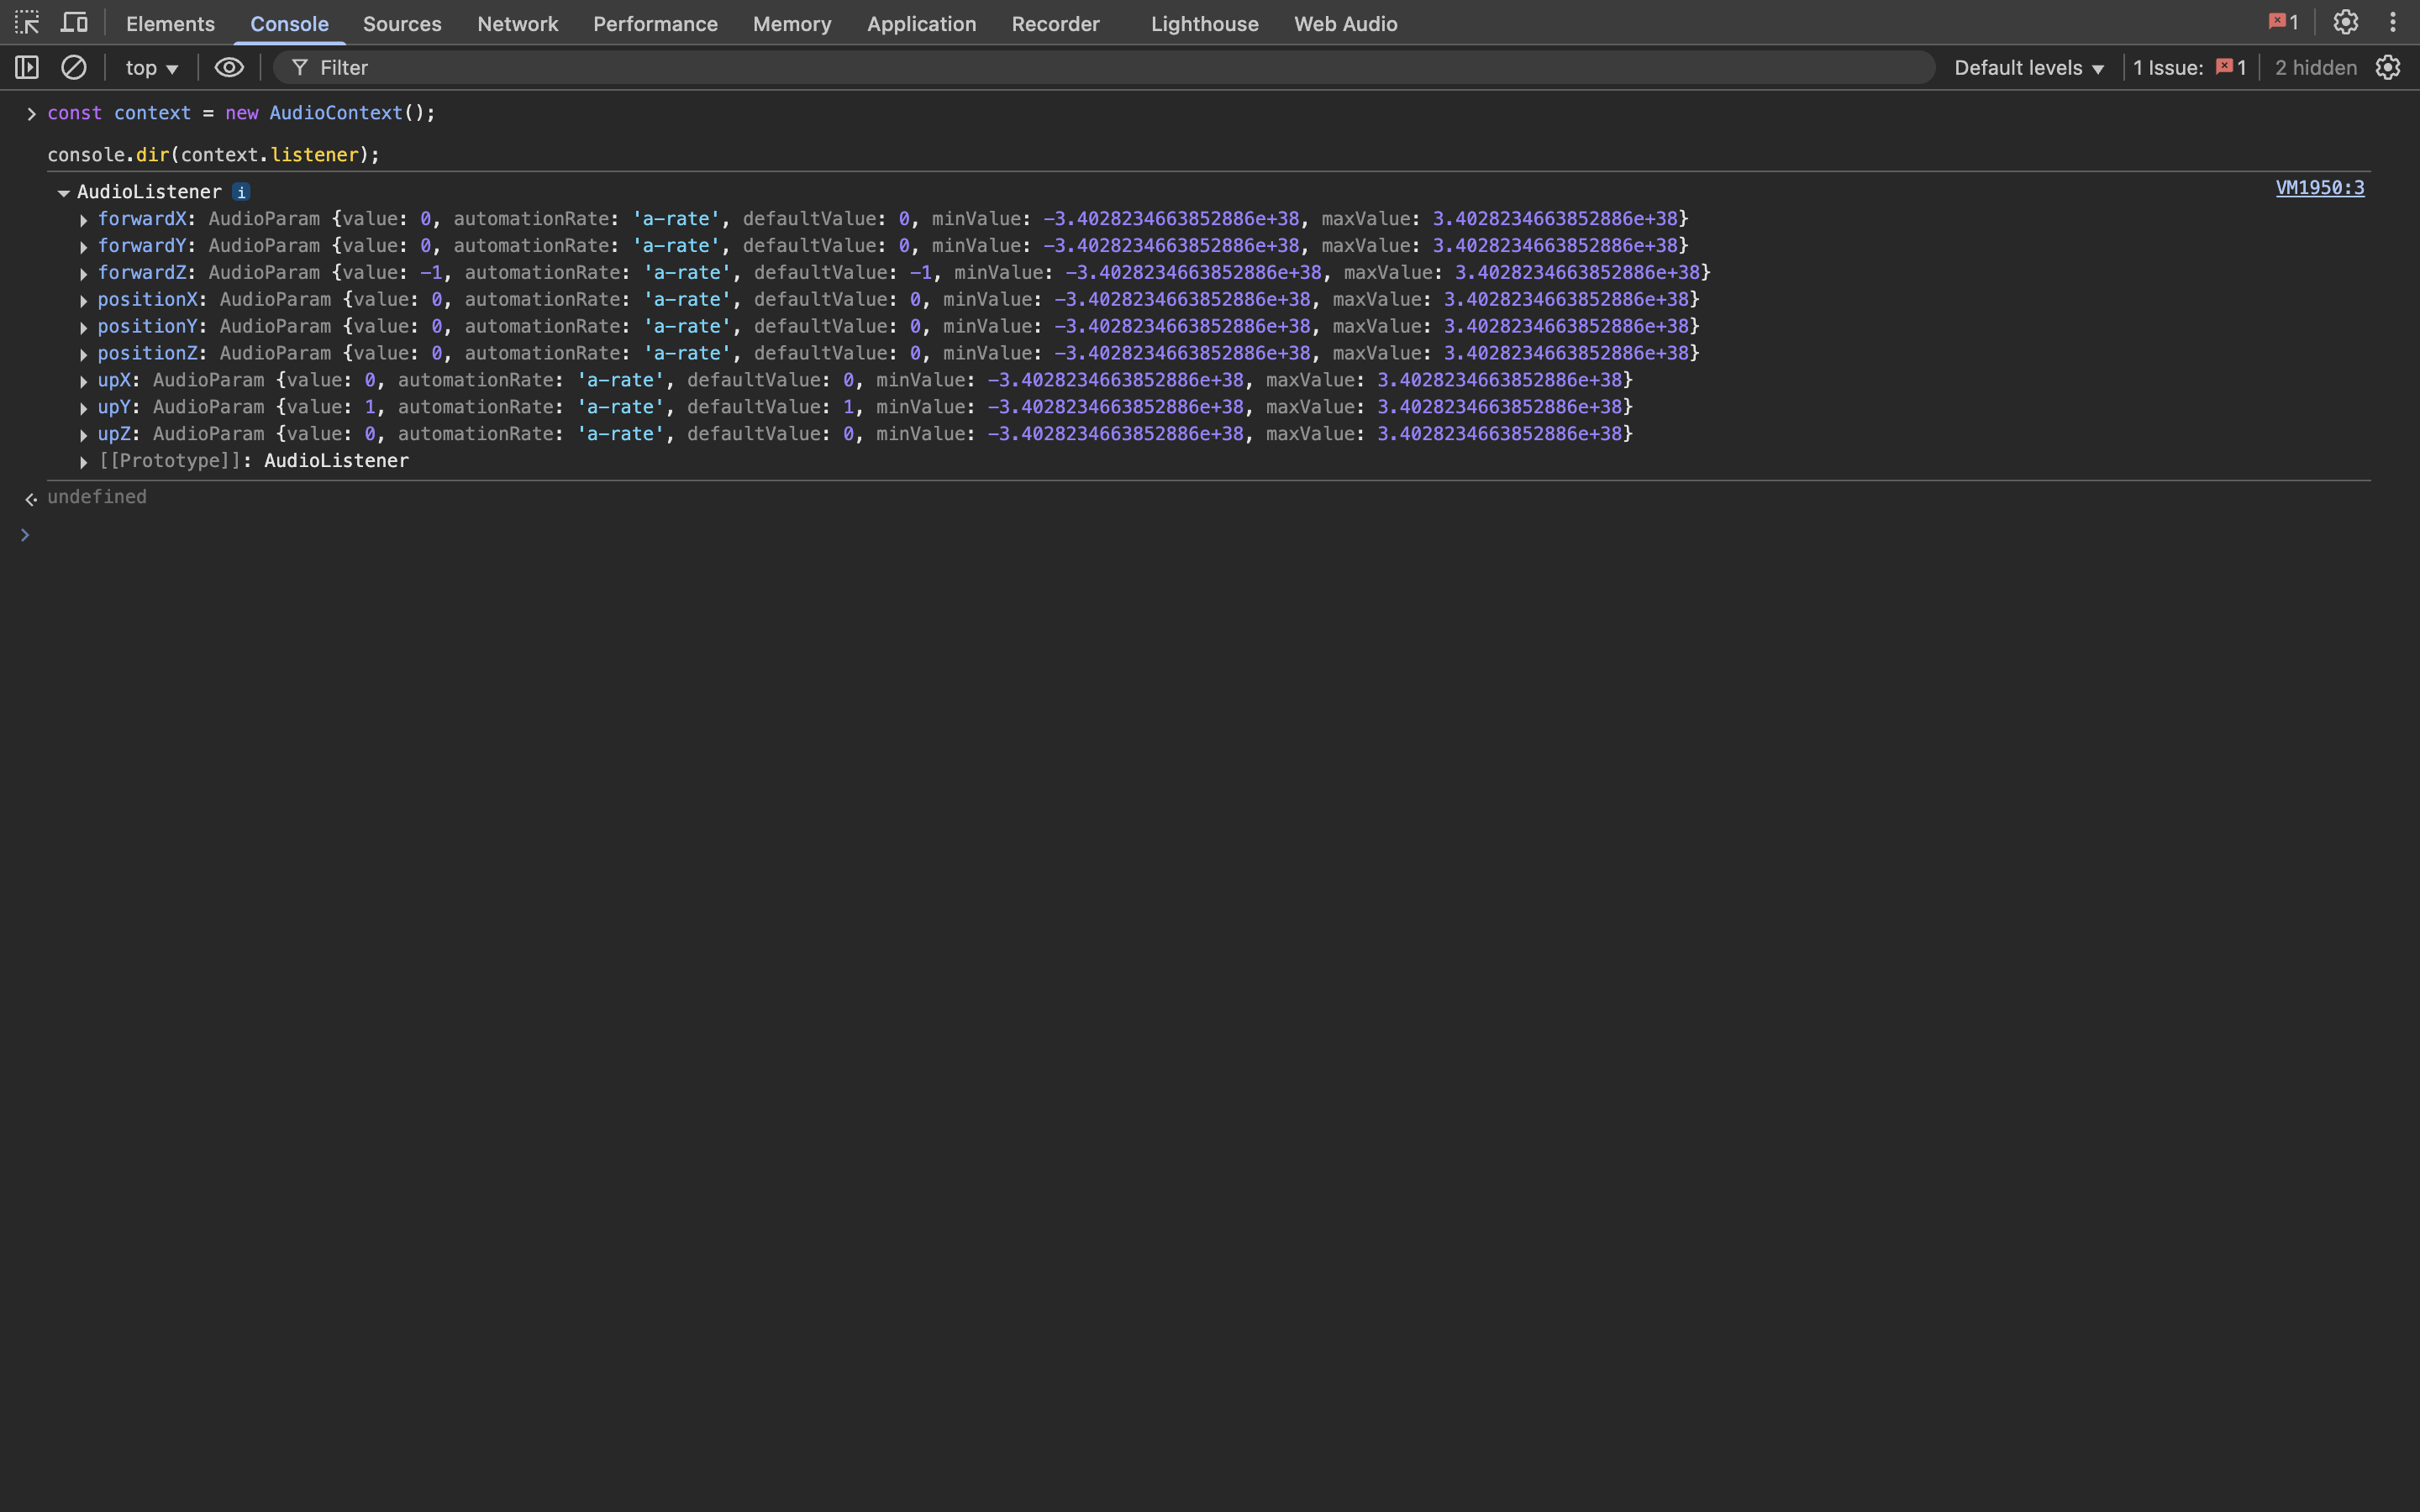Click the upY property name
Image resolution: width=2420 pixels, height=1512 pixels.
114,407
